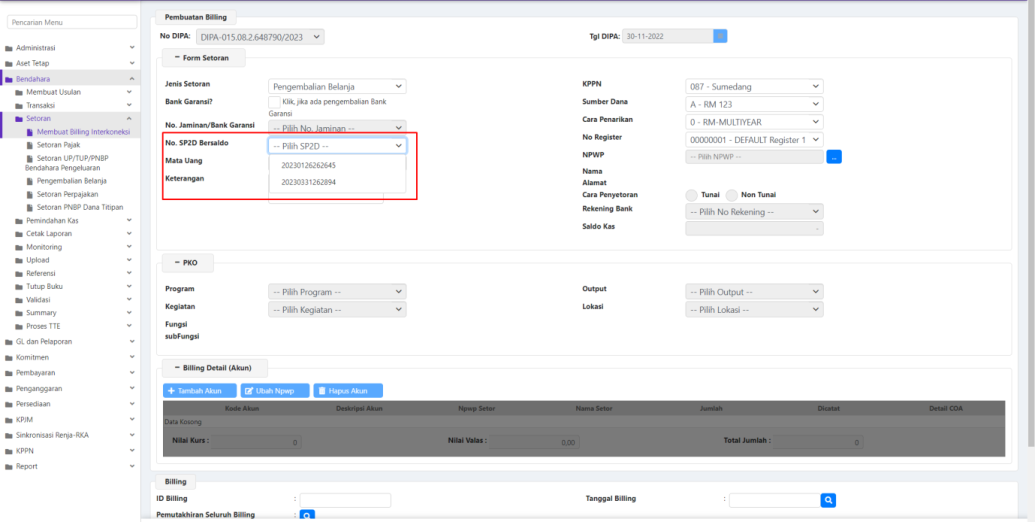This screenshot has height=522, width=1035.
Task: Select the Non Tunai radio button
Action: 733,194
